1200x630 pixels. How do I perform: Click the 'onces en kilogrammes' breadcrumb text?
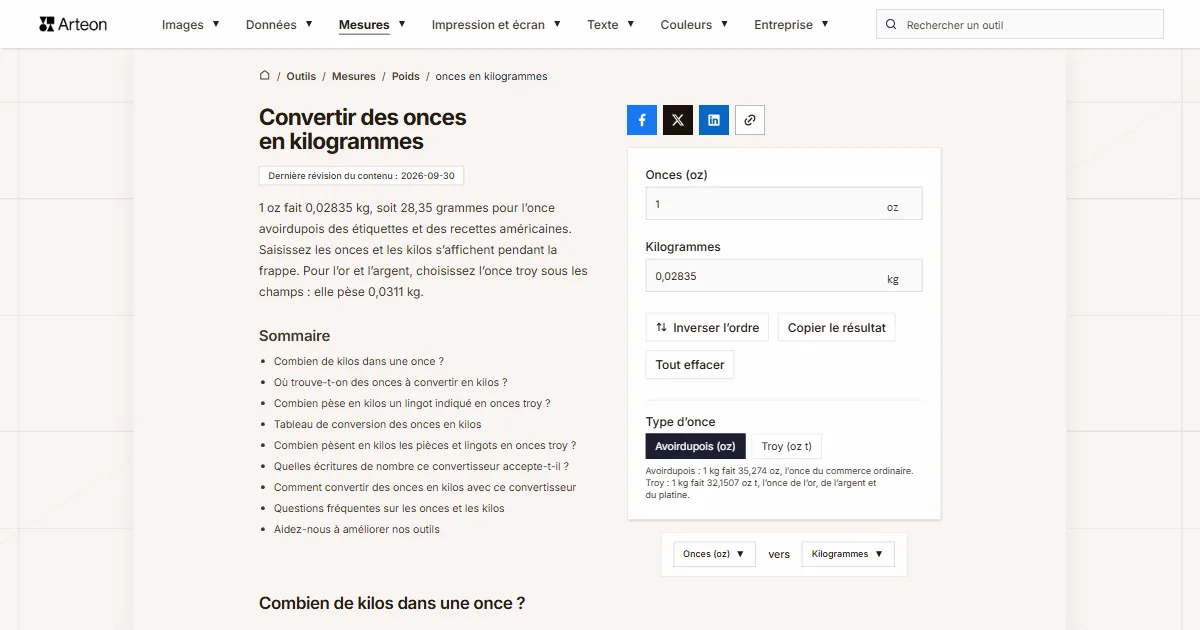point(492,76)
